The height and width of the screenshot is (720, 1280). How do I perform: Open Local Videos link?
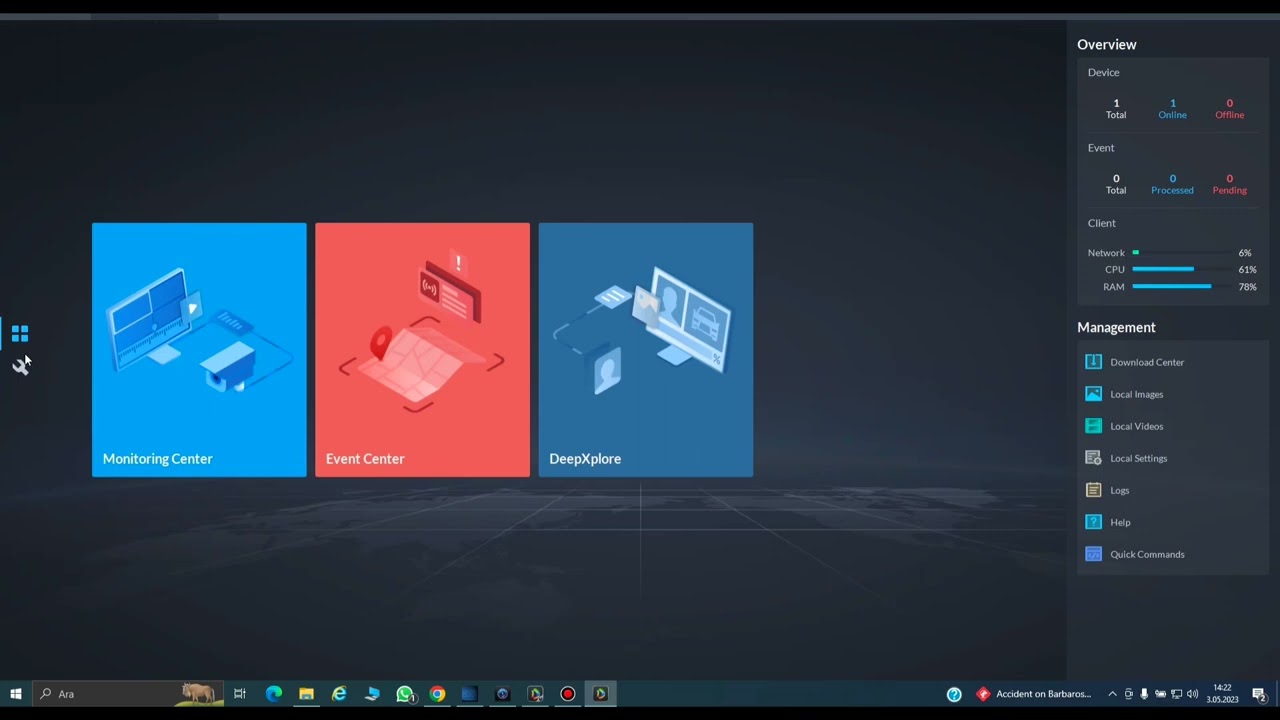[x=1136, y=426]
